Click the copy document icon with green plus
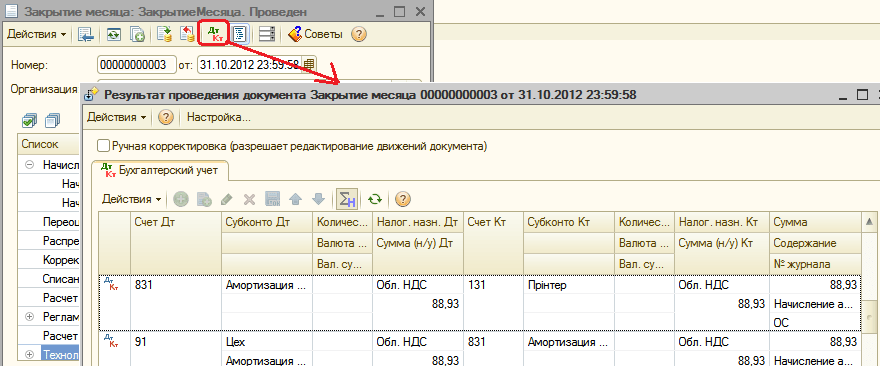 [x=138, y=34]
